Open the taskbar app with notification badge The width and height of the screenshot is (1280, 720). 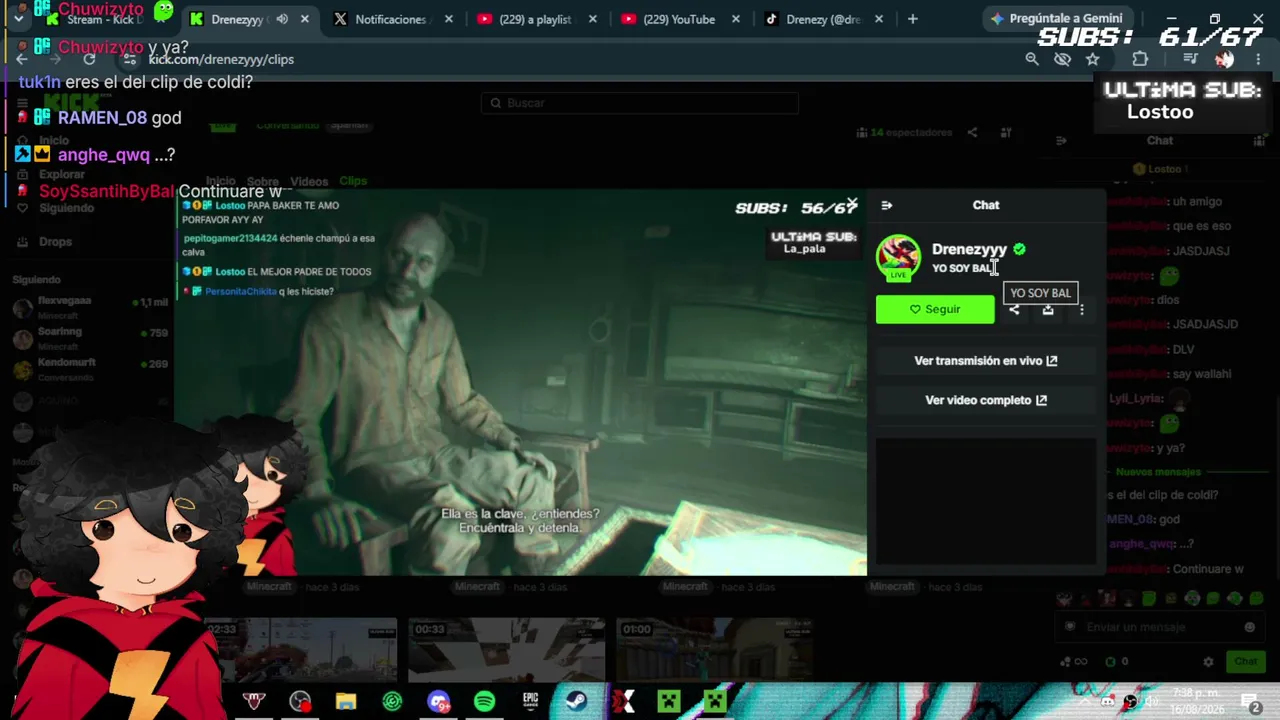click(x=438, y=702)
